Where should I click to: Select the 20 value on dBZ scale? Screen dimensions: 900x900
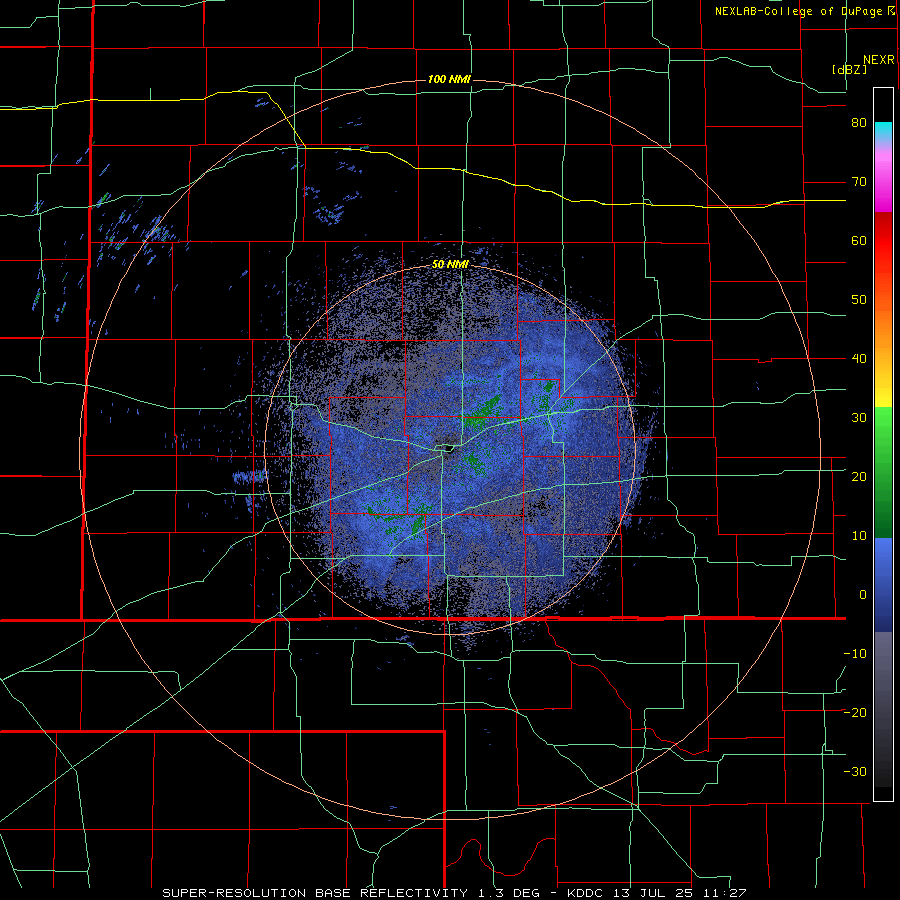pos(859,477)
